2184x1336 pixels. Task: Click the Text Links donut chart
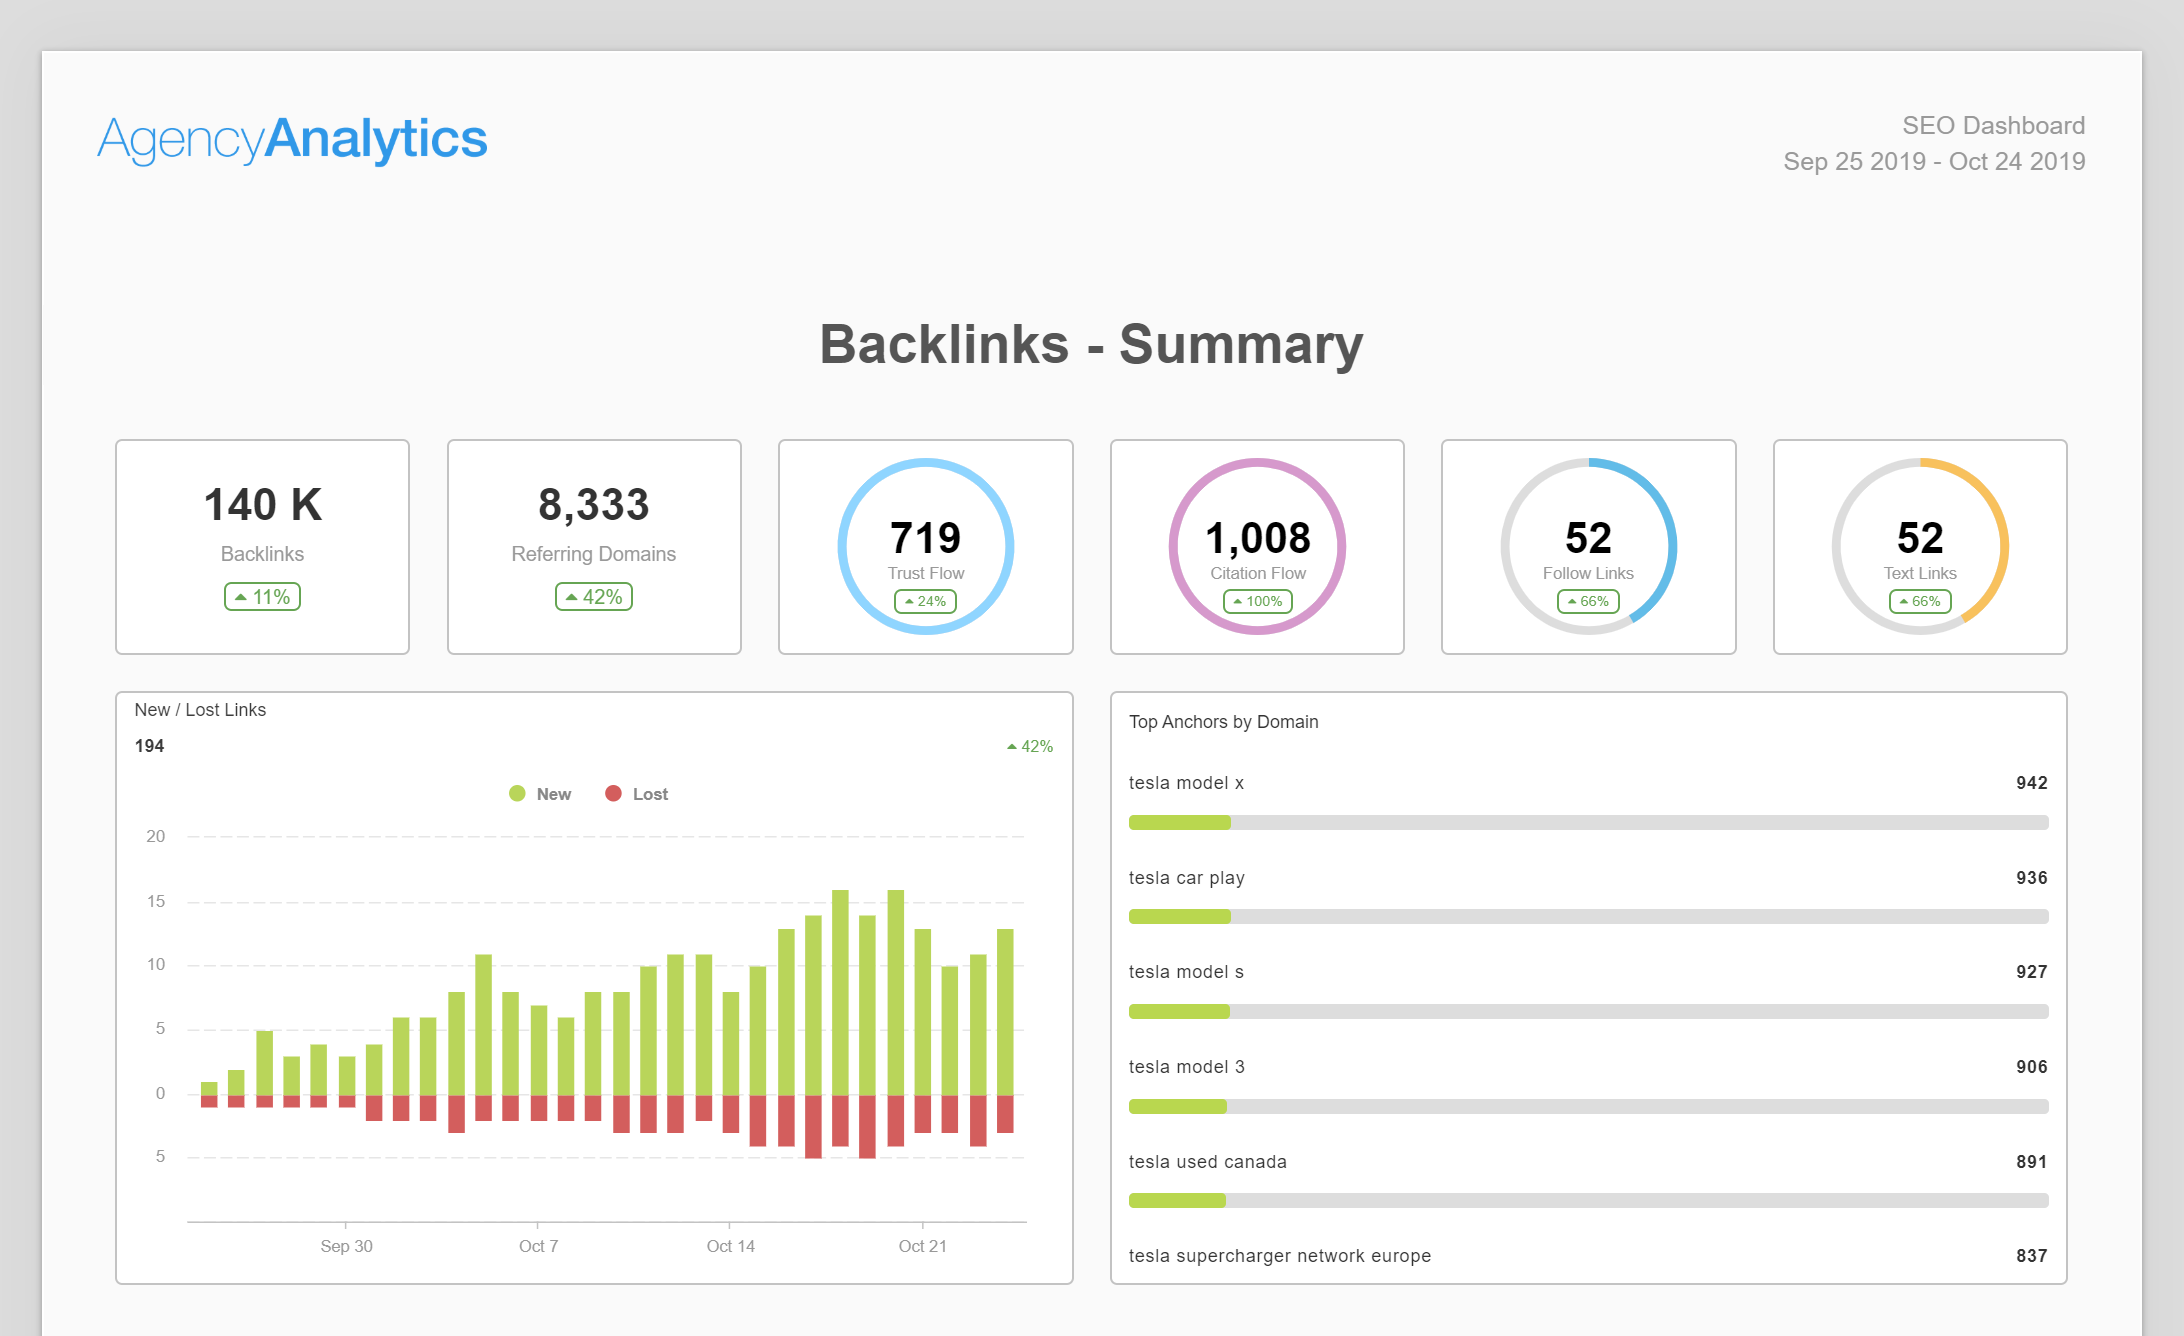pos(1919,546)
